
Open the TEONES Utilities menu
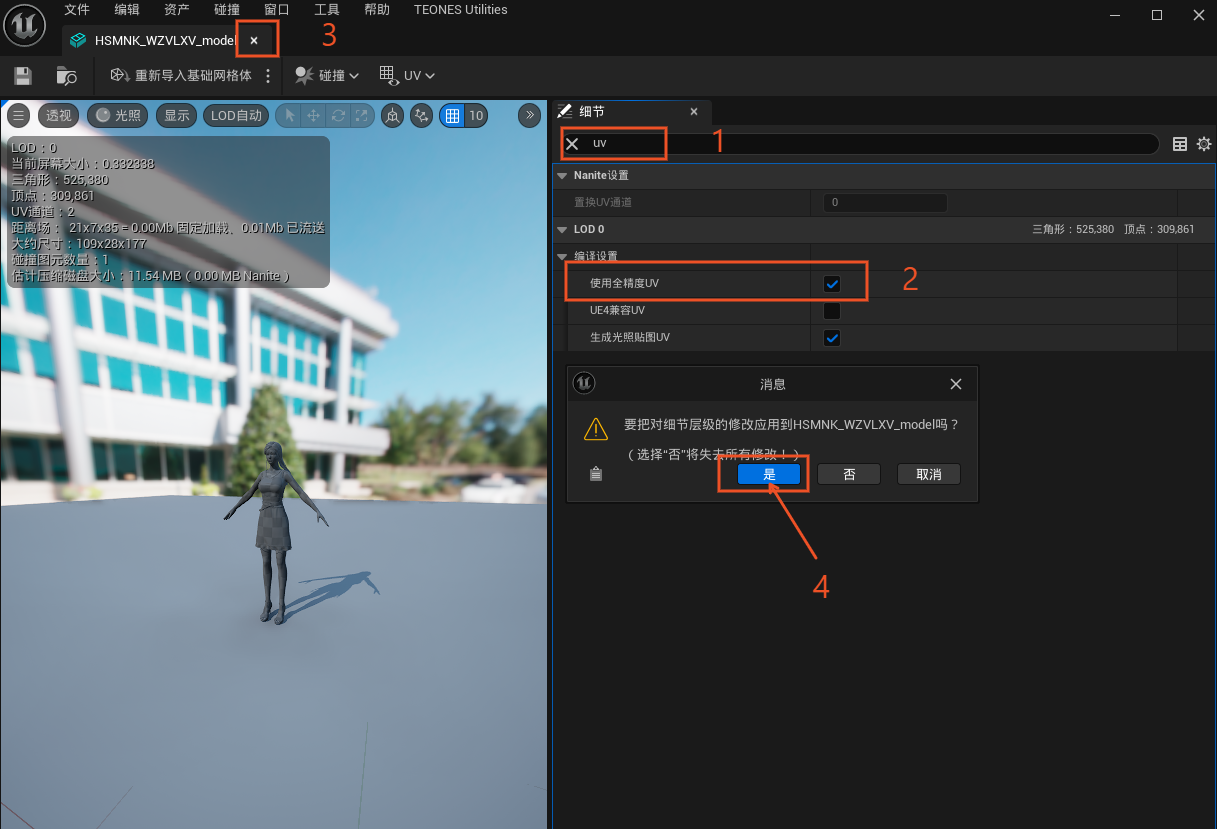(x=460, y=10)
